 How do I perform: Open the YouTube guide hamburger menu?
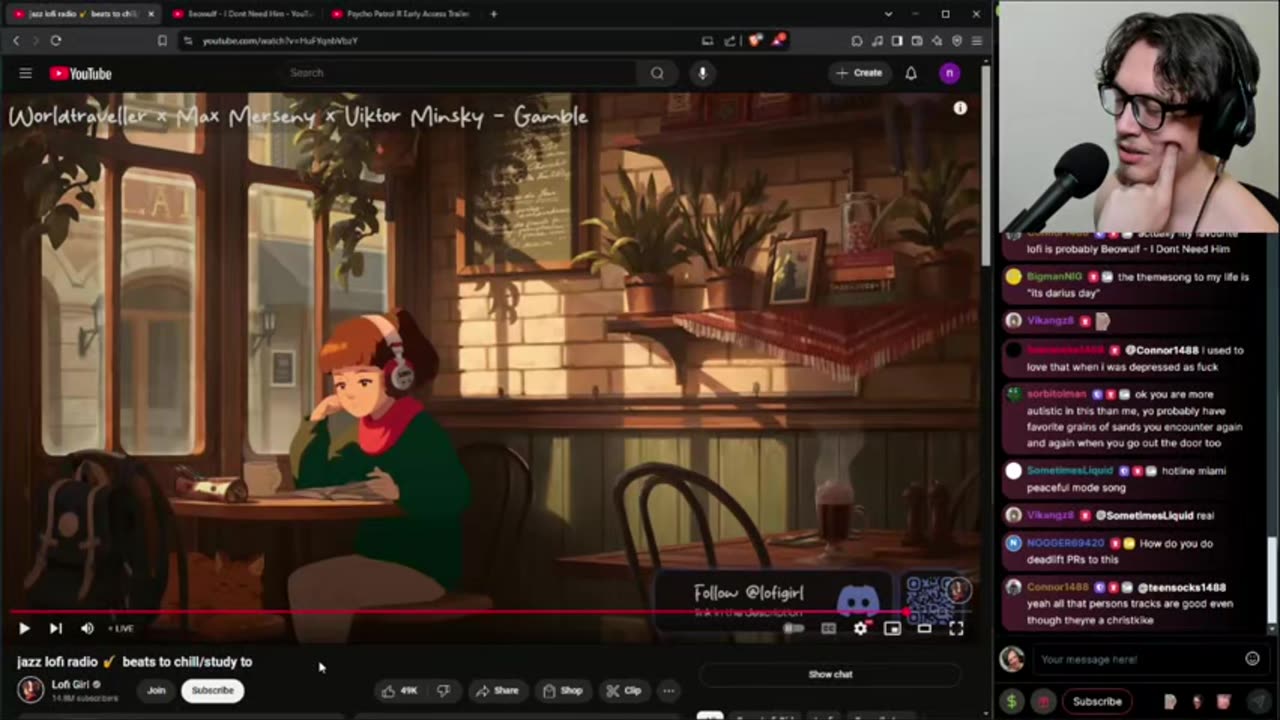click(25, 73)
